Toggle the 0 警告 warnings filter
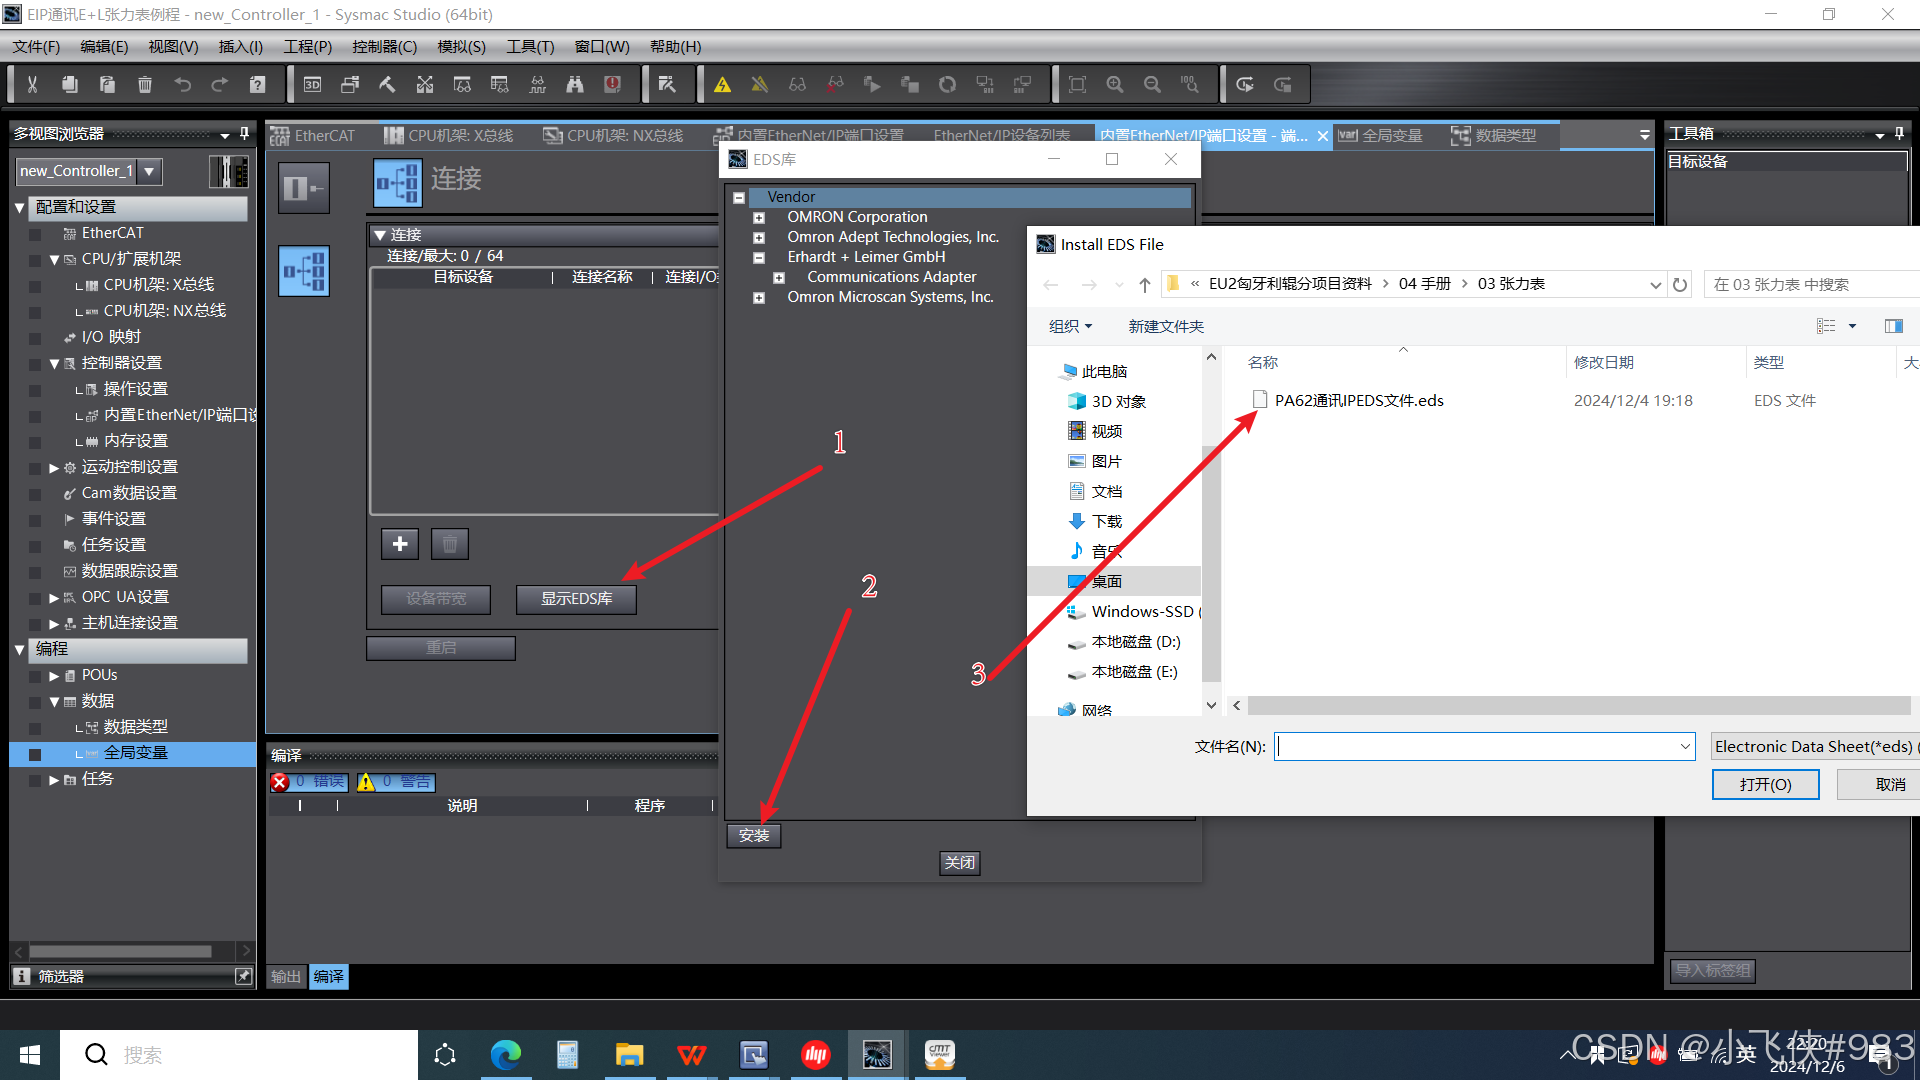The height and width of the screenshot is (1080, 1920). pyautogui.click(x=396, y=782)
